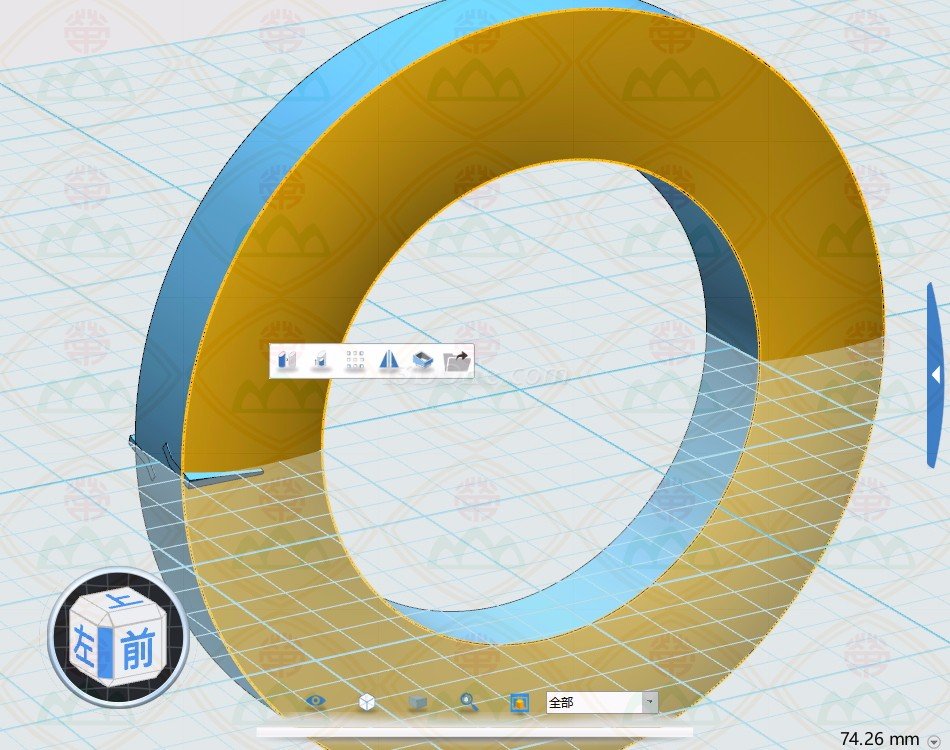
Task: Select the array pattern grid icon
Action: 355,360
